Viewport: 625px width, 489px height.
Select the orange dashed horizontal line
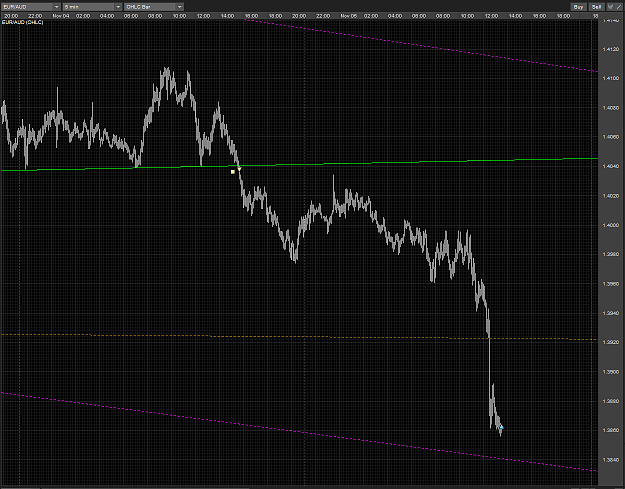coord(299,337)
